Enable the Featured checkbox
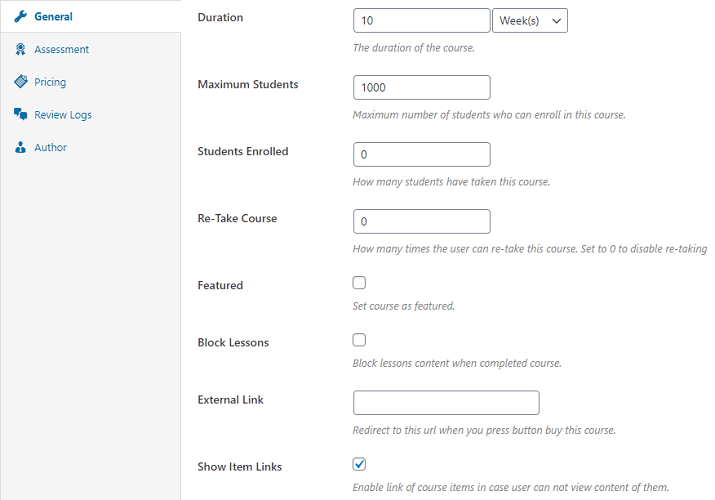The width and height of the screenshot is (715, 500). [360, 283]
